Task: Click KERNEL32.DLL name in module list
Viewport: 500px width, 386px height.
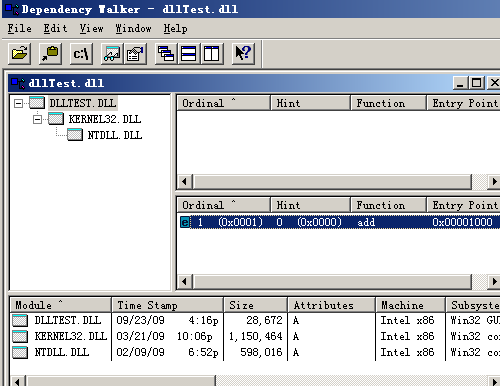Action: (71, 336)
